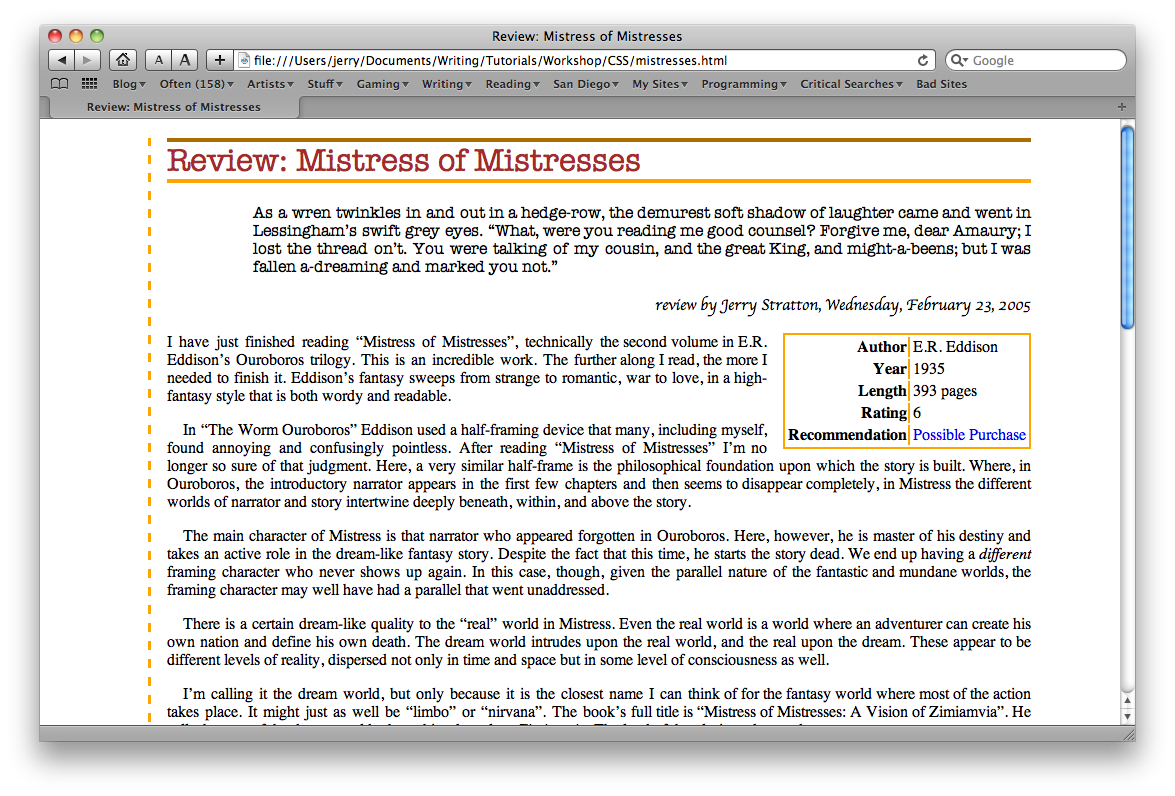The width and height of the screenshot is (1175, 796).
Task: Click the Google search field
Action: [1045, 61]
